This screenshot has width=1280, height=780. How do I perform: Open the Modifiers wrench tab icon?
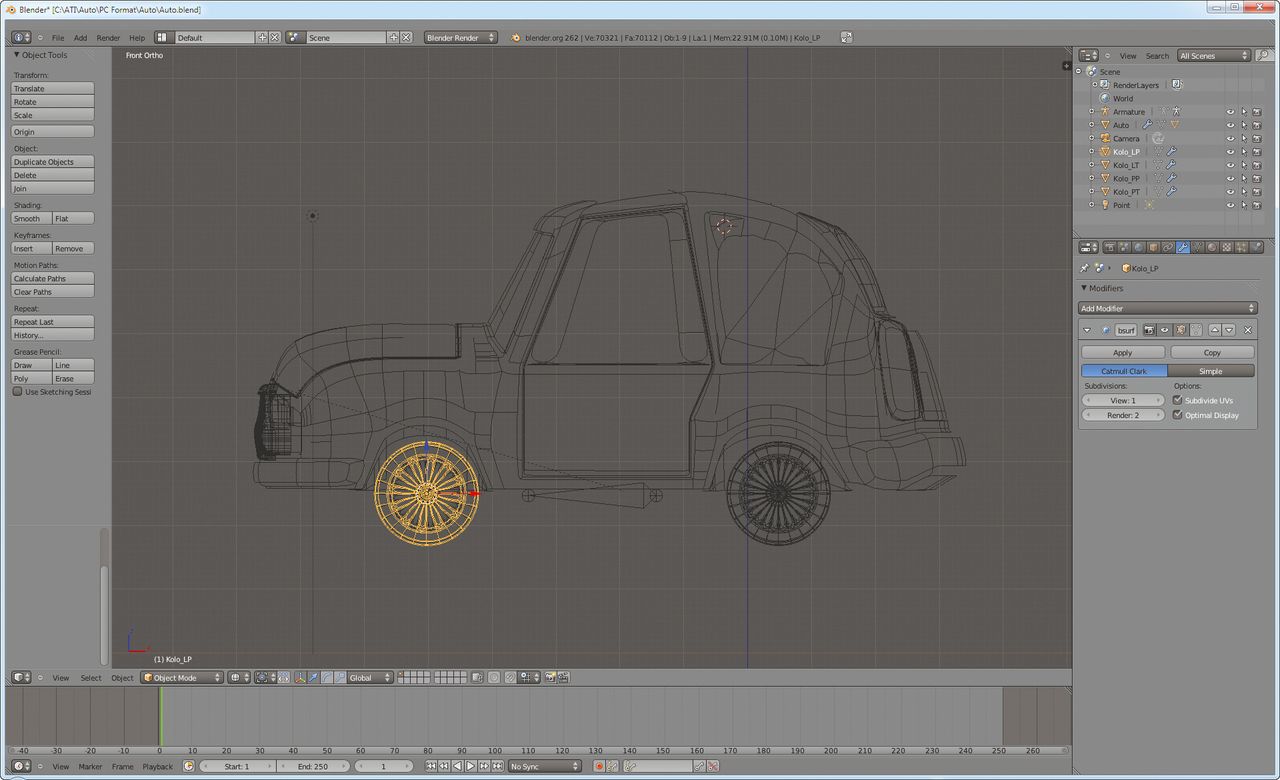point(1183,247)
